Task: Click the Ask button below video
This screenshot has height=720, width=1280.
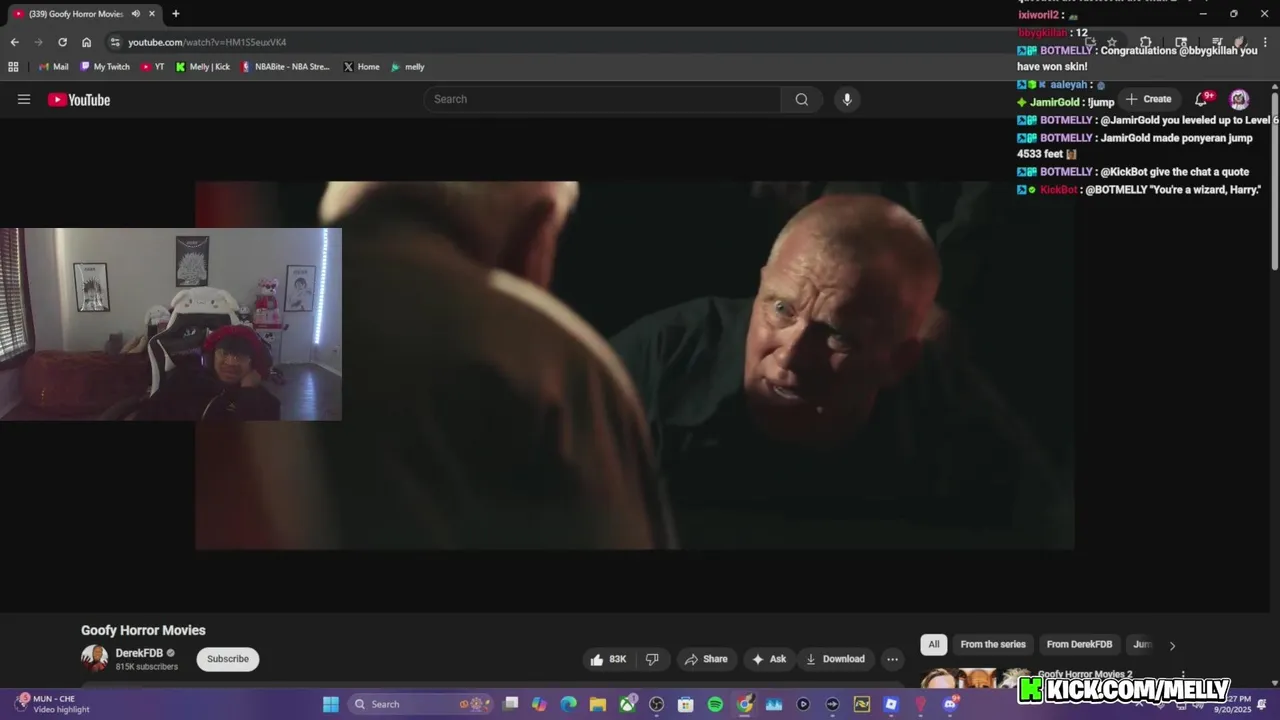Action: (769, 659)
